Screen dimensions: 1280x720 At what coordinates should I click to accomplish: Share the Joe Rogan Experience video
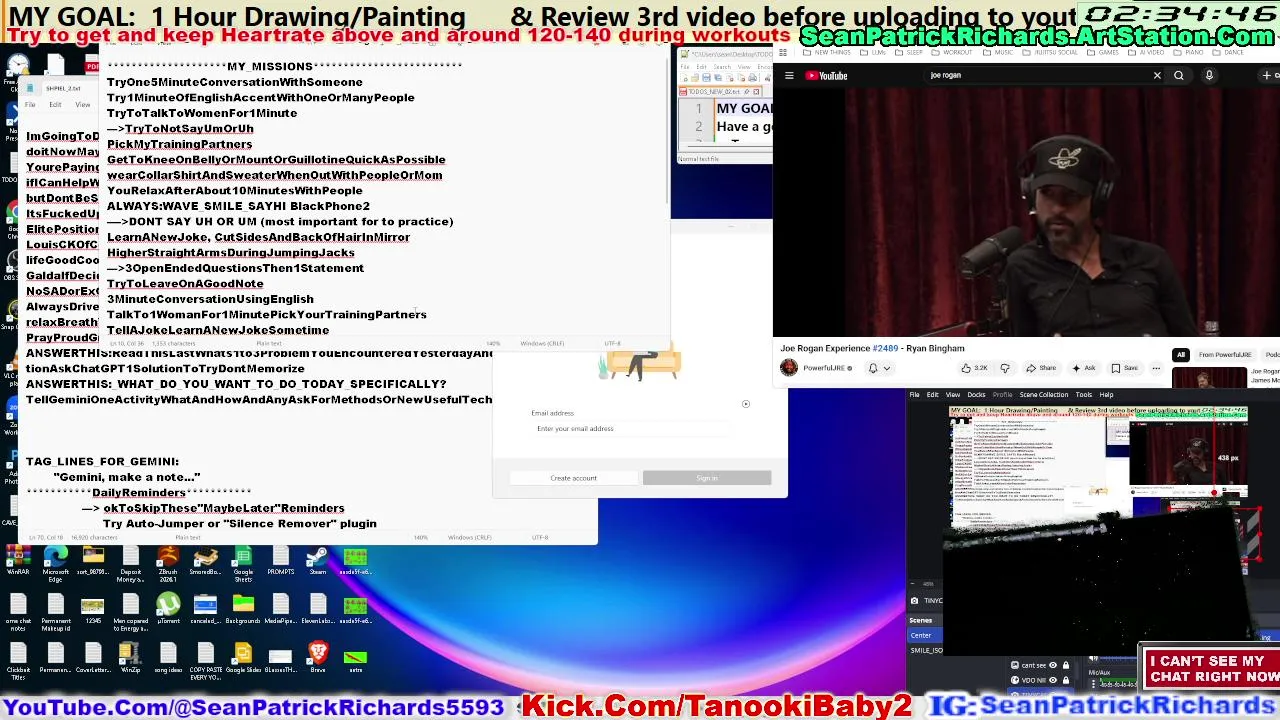(1042, 368)
